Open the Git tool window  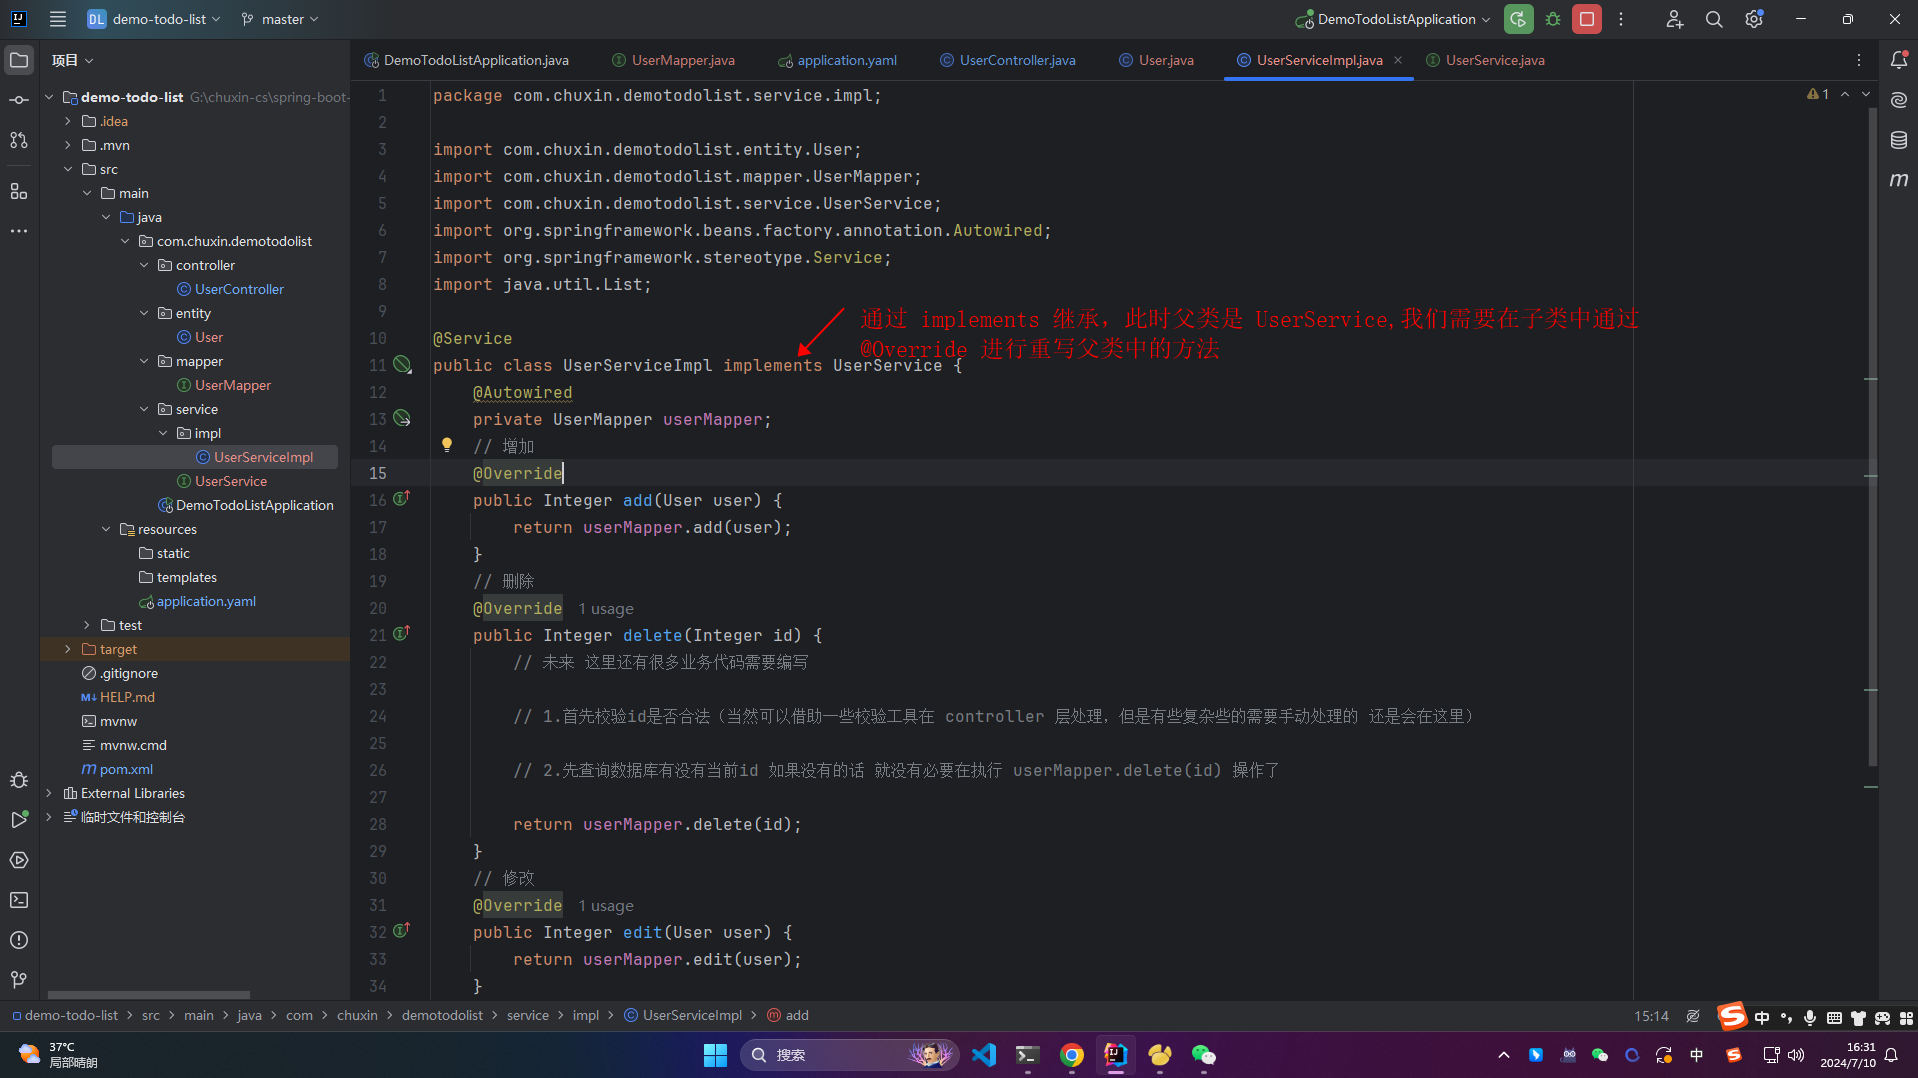19,980
